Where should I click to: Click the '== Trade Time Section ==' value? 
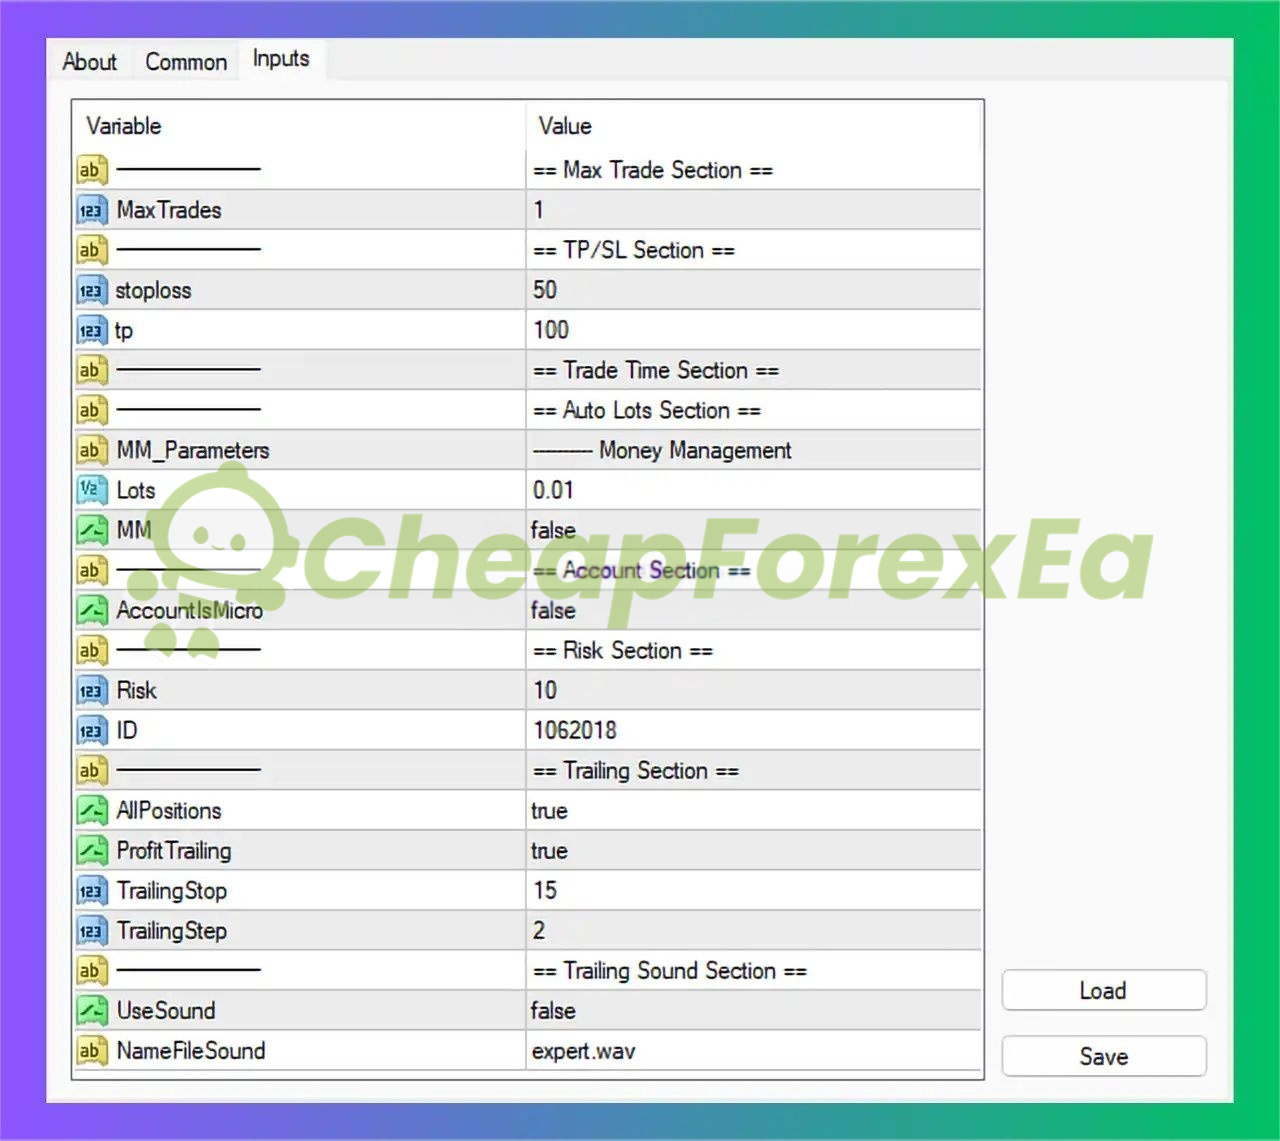coord(656,370)
